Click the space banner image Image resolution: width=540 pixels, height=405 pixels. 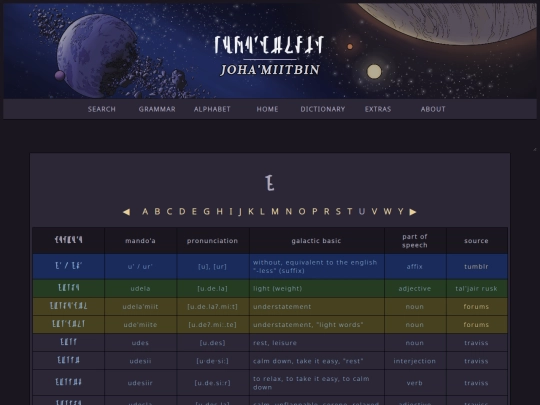pos(270,51)
